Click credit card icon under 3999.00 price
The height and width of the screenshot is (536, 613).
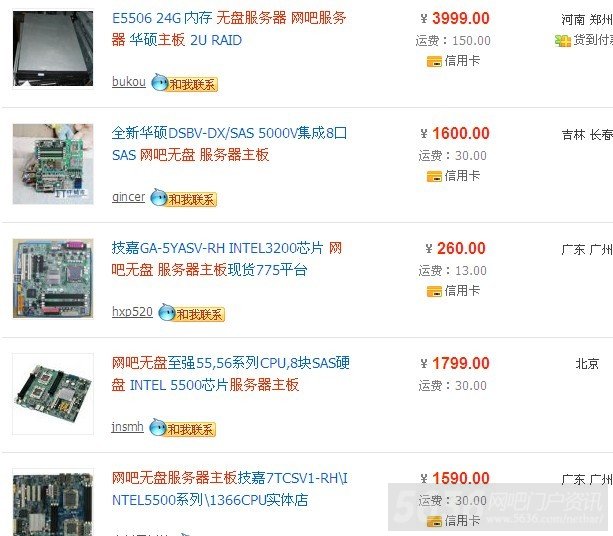(434, 61)
